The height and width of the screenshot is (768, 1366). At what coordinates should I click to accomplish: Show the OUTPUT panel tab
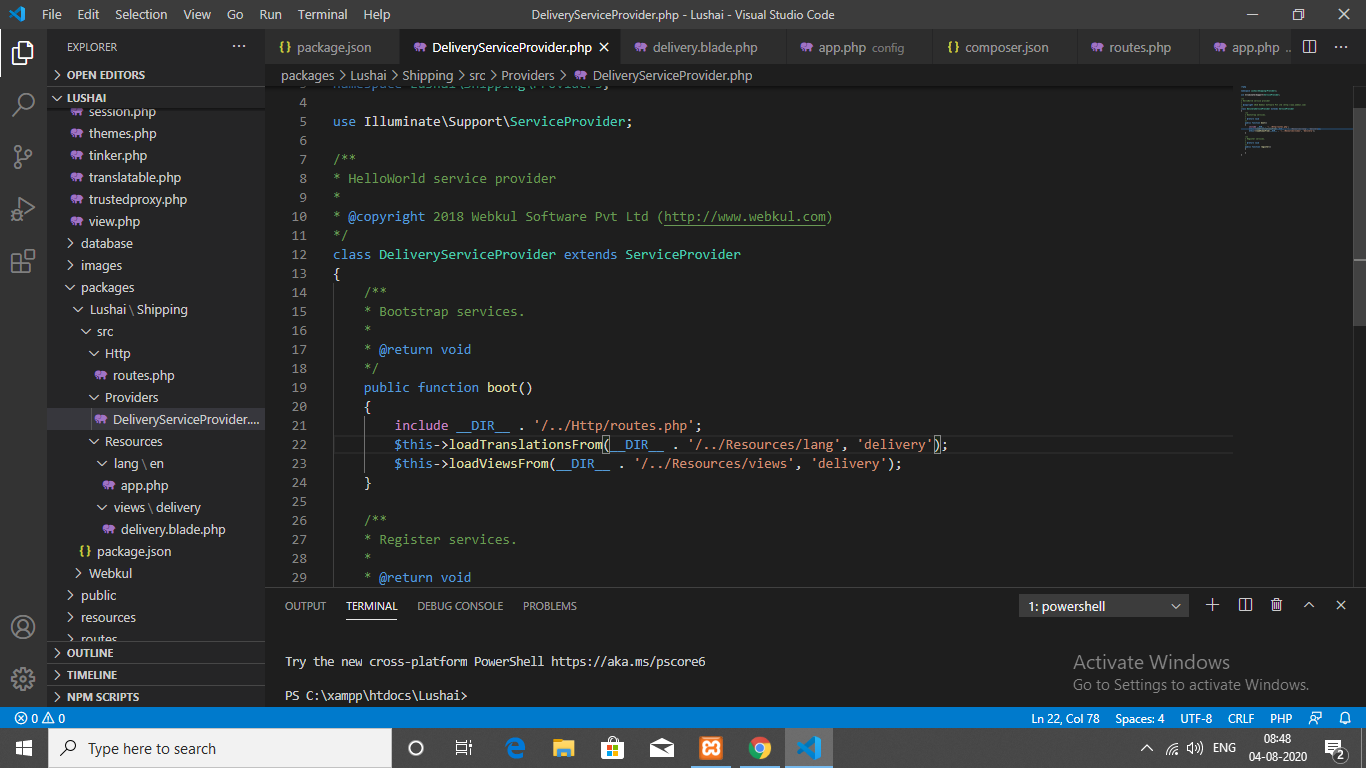click(x=305, y=606)
